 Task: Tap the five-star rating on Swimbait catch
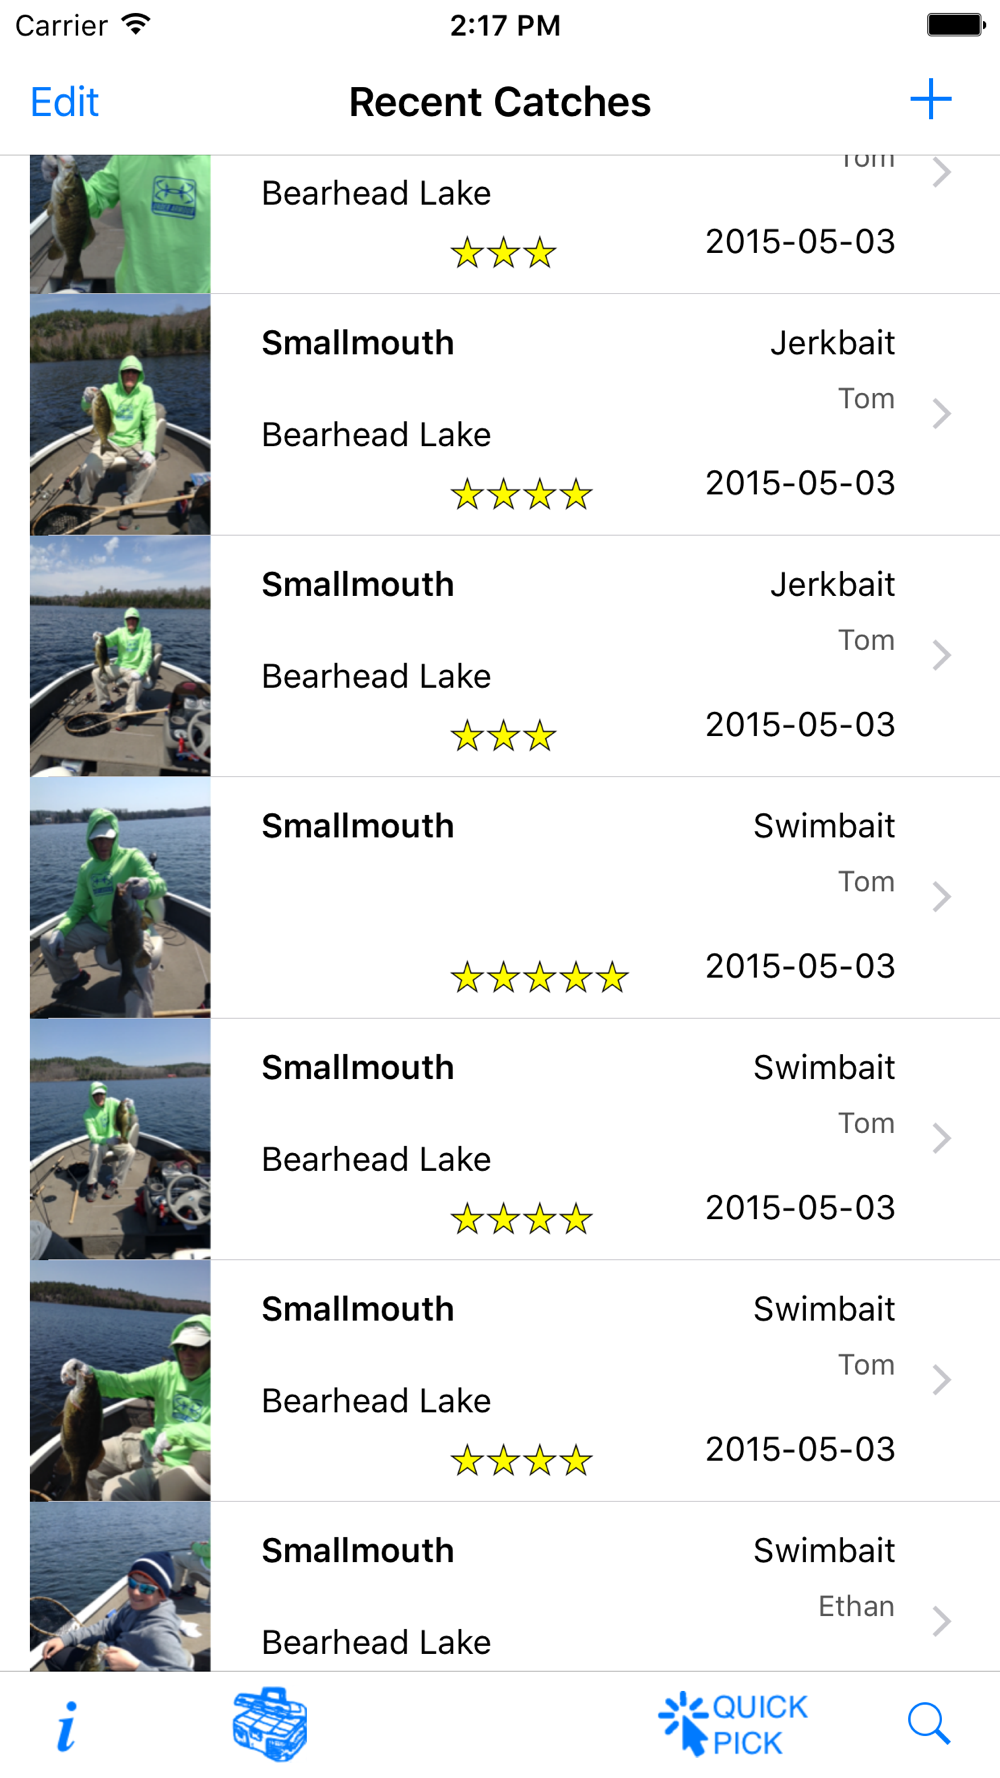point(539,977)
